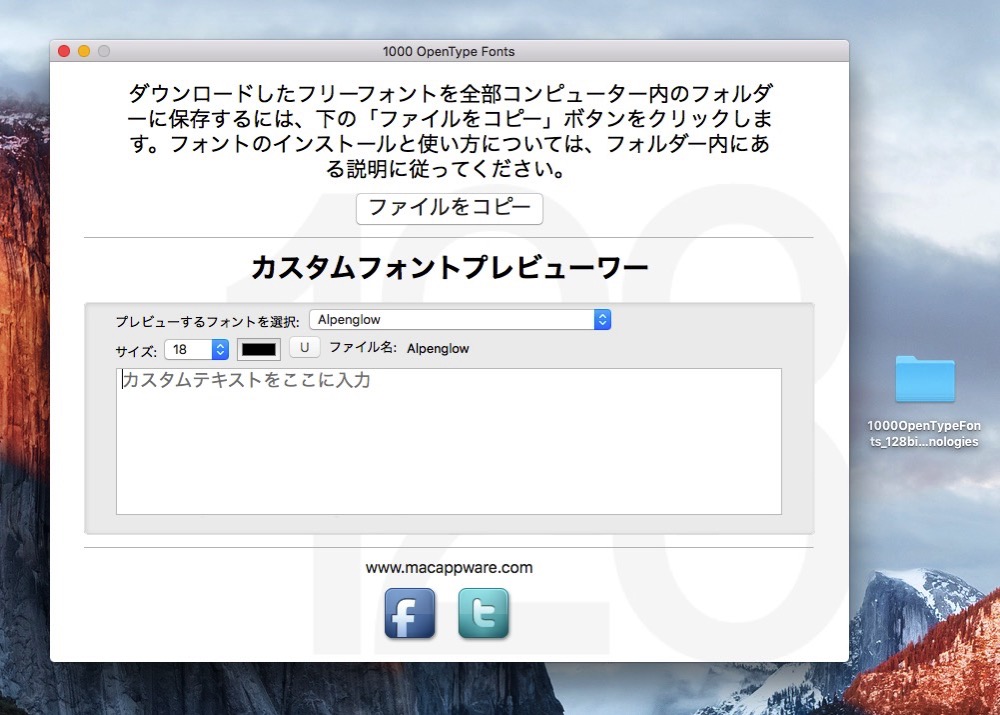Viewport: 1000px width, 715px height.
Task: Click the Japanese instruction paragraph about copying fonts
Action: click(x=450, y=131)
